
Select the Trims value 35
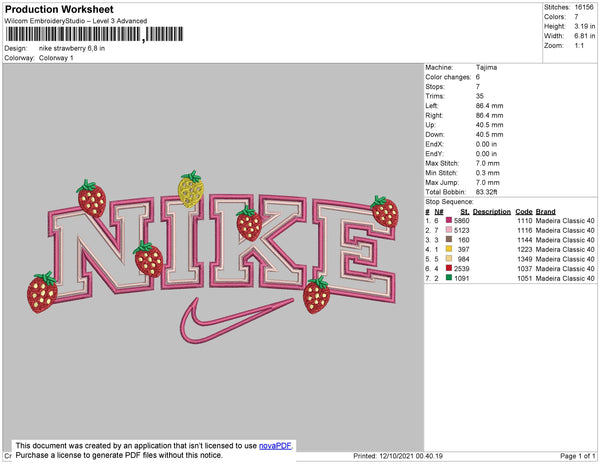pos(479,96)
